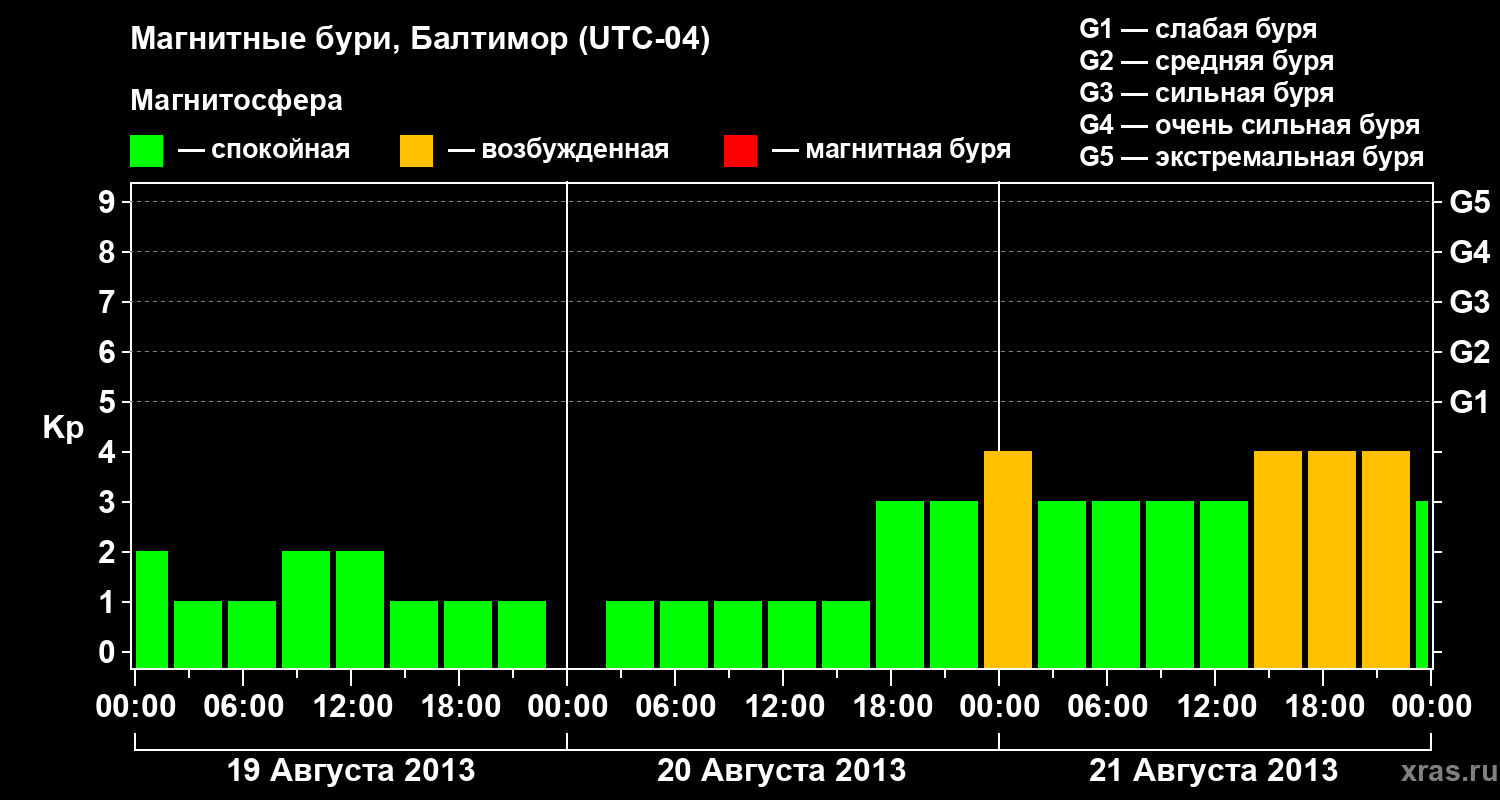This screenshot has height=800, width=1500.
Task: Click the green 'спокойная' legend swatch
Action: click(146, 151)
